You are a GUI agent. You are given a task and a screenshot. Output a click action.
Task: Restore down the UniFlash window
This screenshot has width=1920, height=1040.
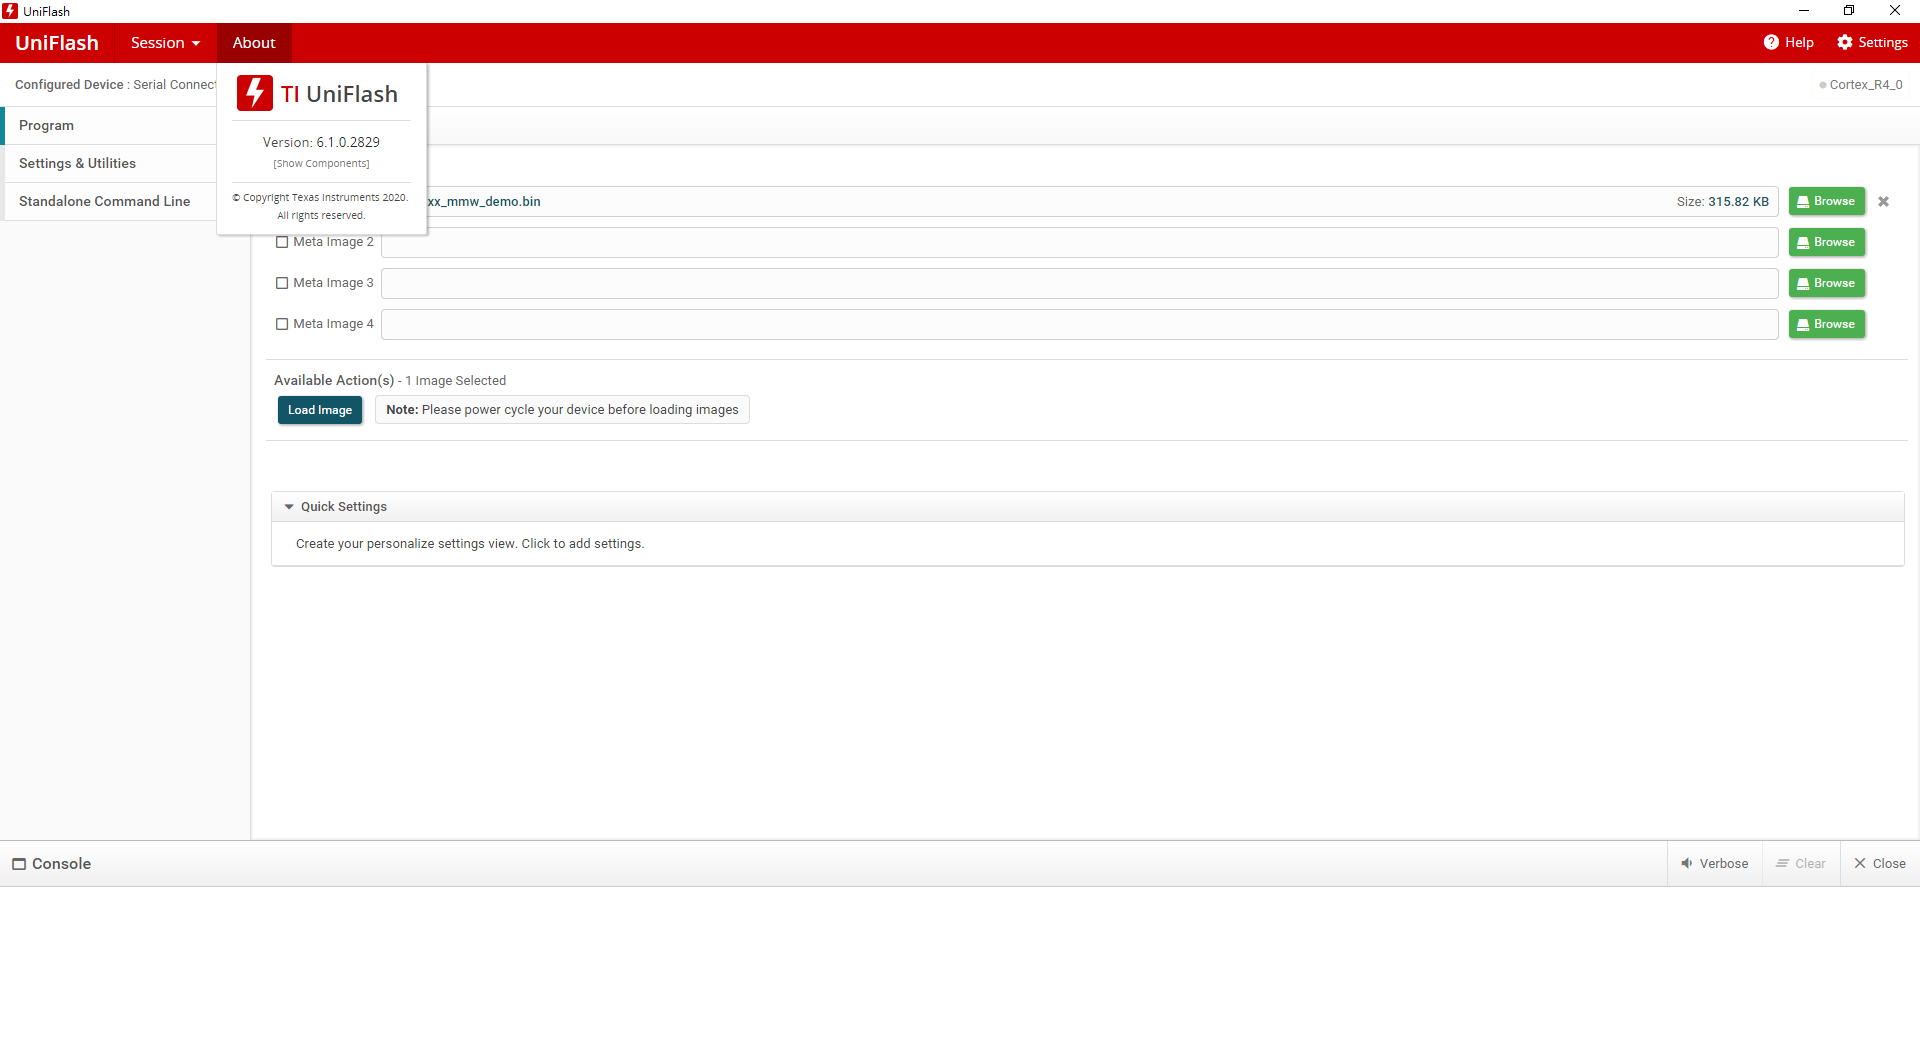point(1849,11)
